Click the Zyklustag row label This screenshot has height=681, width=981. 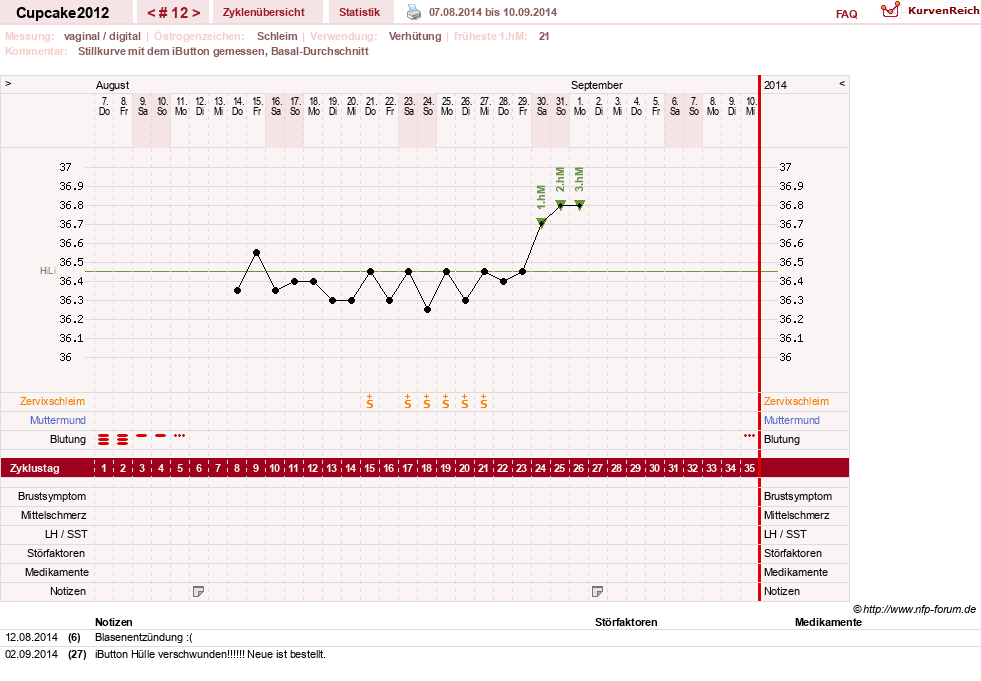[34, 468]
